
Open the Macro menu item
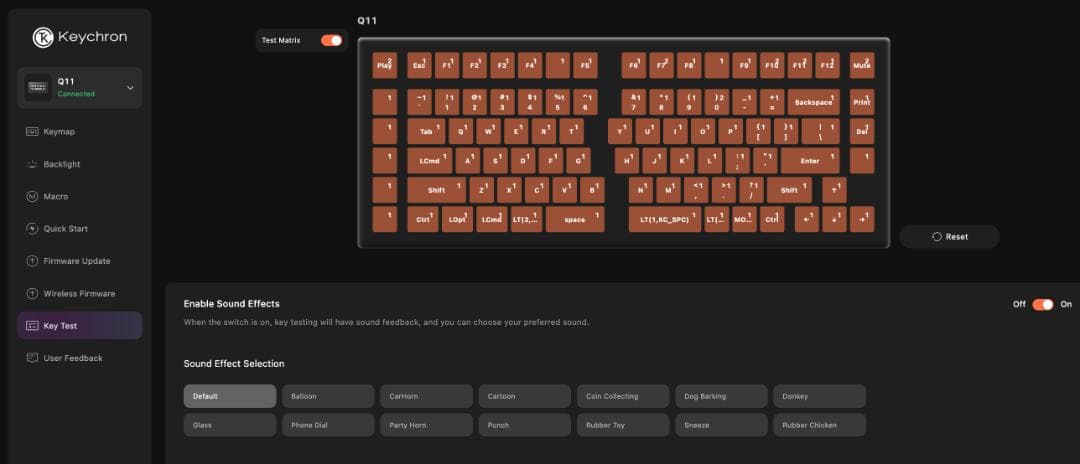click(x=80, y=196)
